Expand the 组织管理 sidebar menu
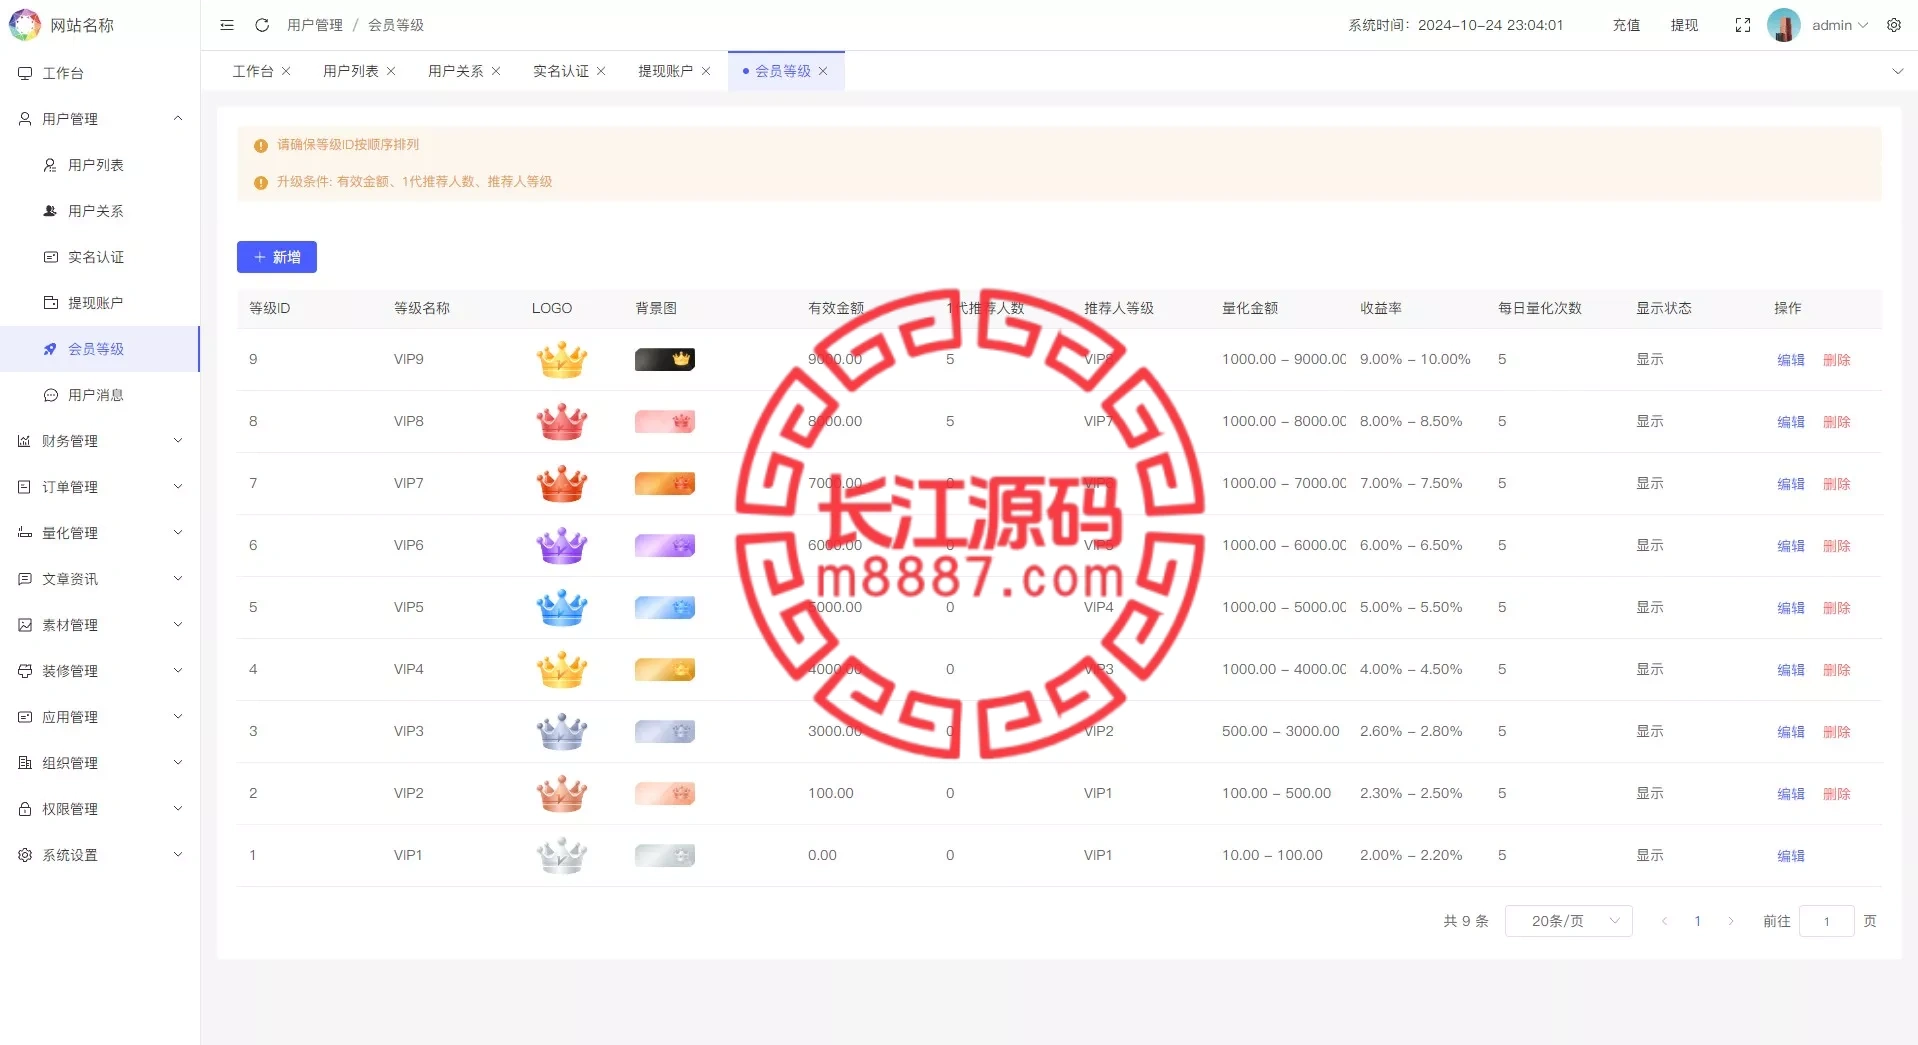Image resolution: width=1918 pixels, height=1045 pixels. tap(100, 763)
